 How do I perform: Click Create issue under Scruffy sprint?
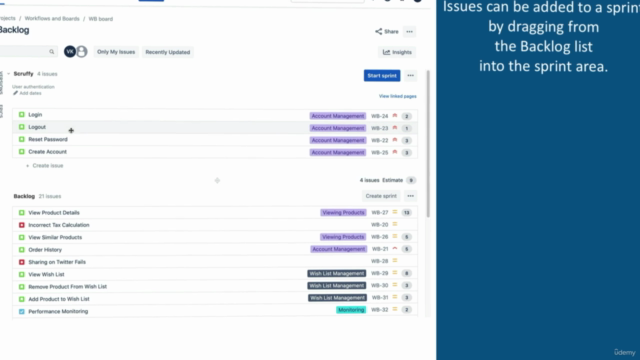coord(45,166)
